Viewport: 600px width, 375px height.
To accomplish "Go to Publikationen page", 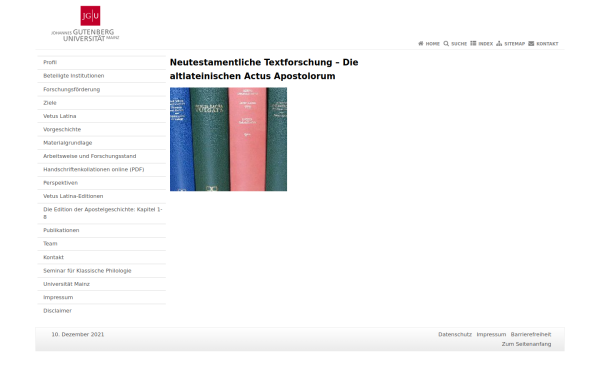I will point(101,230).
